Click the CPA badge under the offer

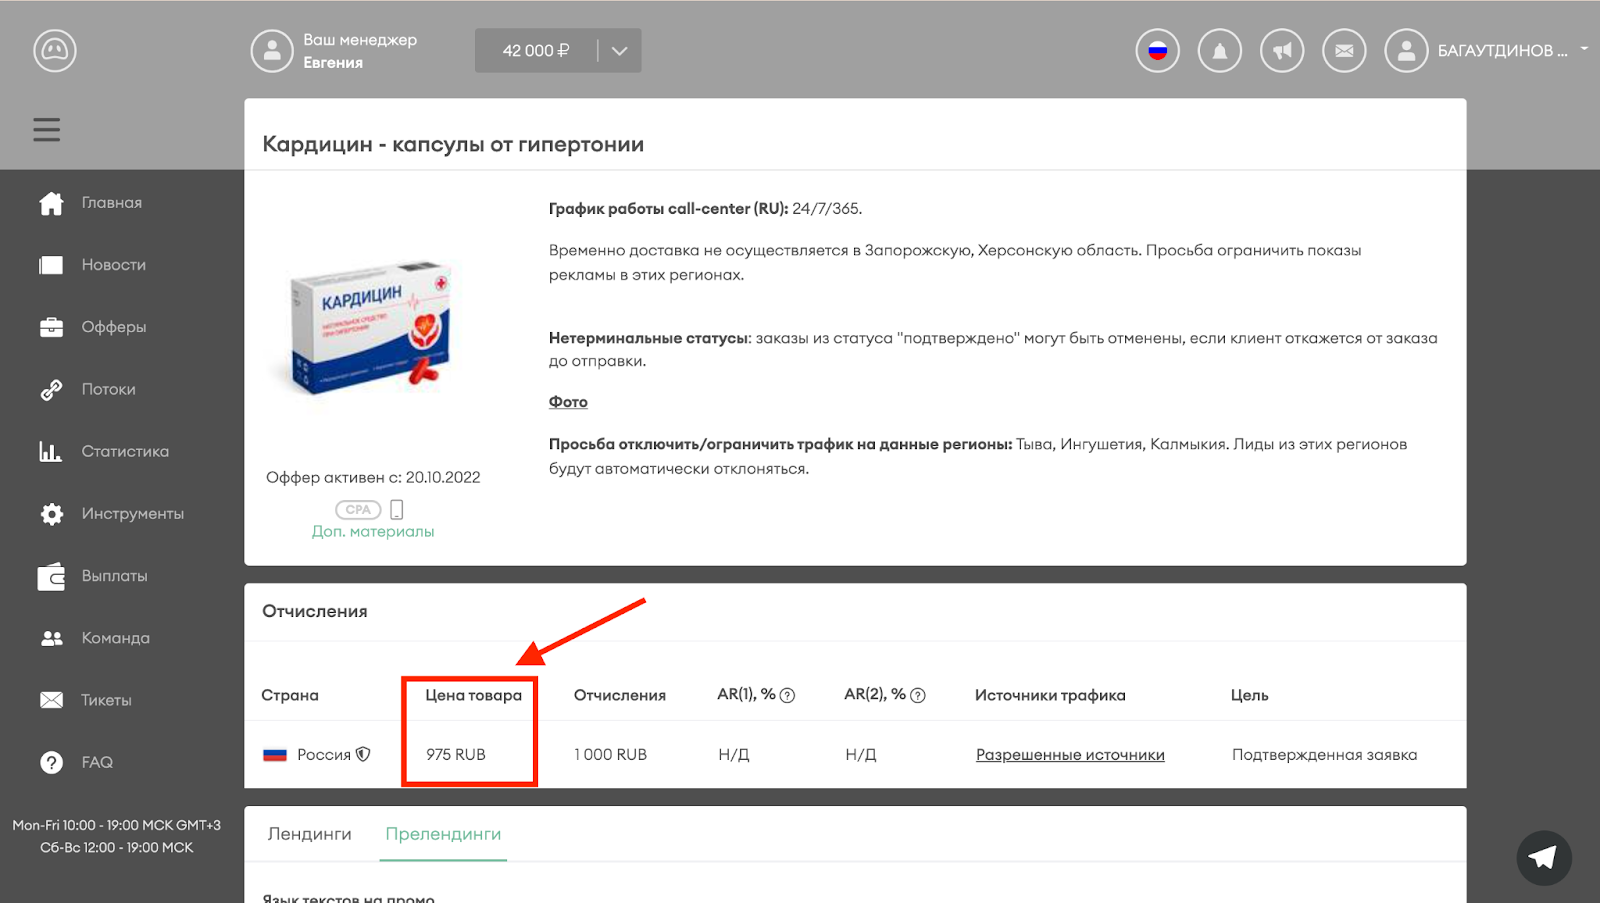pos(358,509)
